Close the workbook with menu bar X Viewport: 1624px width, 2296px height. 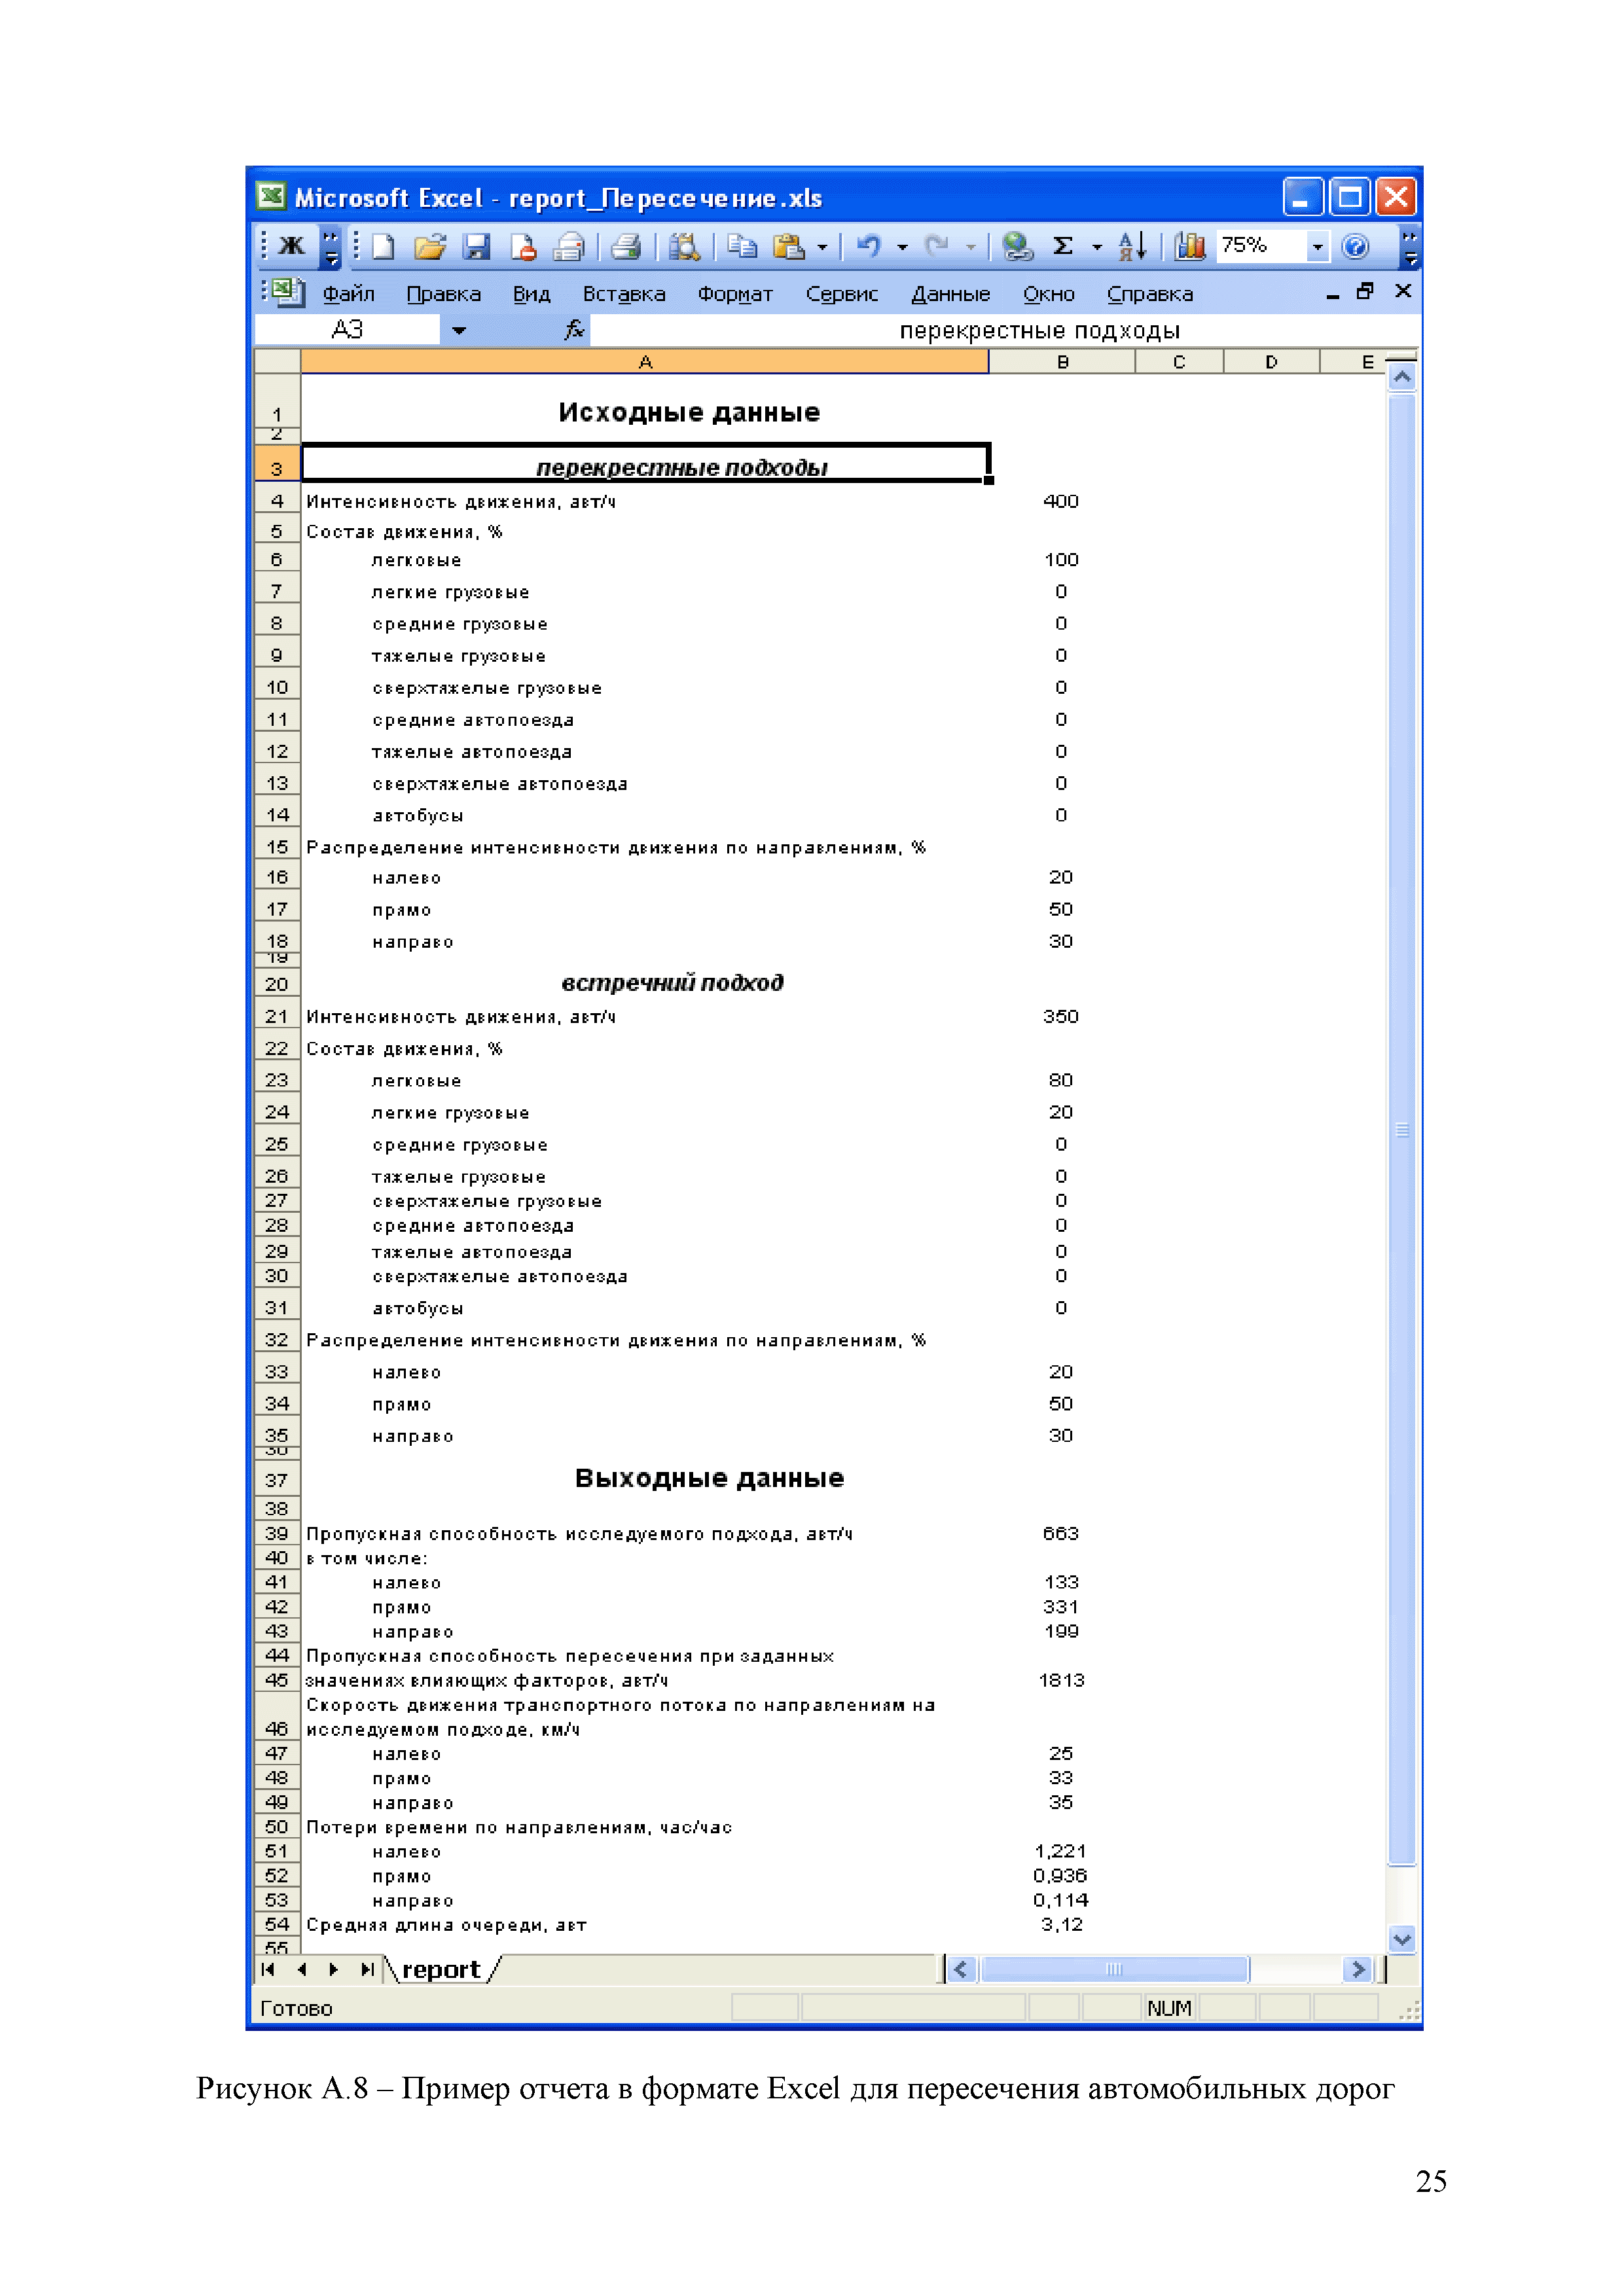[x=1403, y=291]
